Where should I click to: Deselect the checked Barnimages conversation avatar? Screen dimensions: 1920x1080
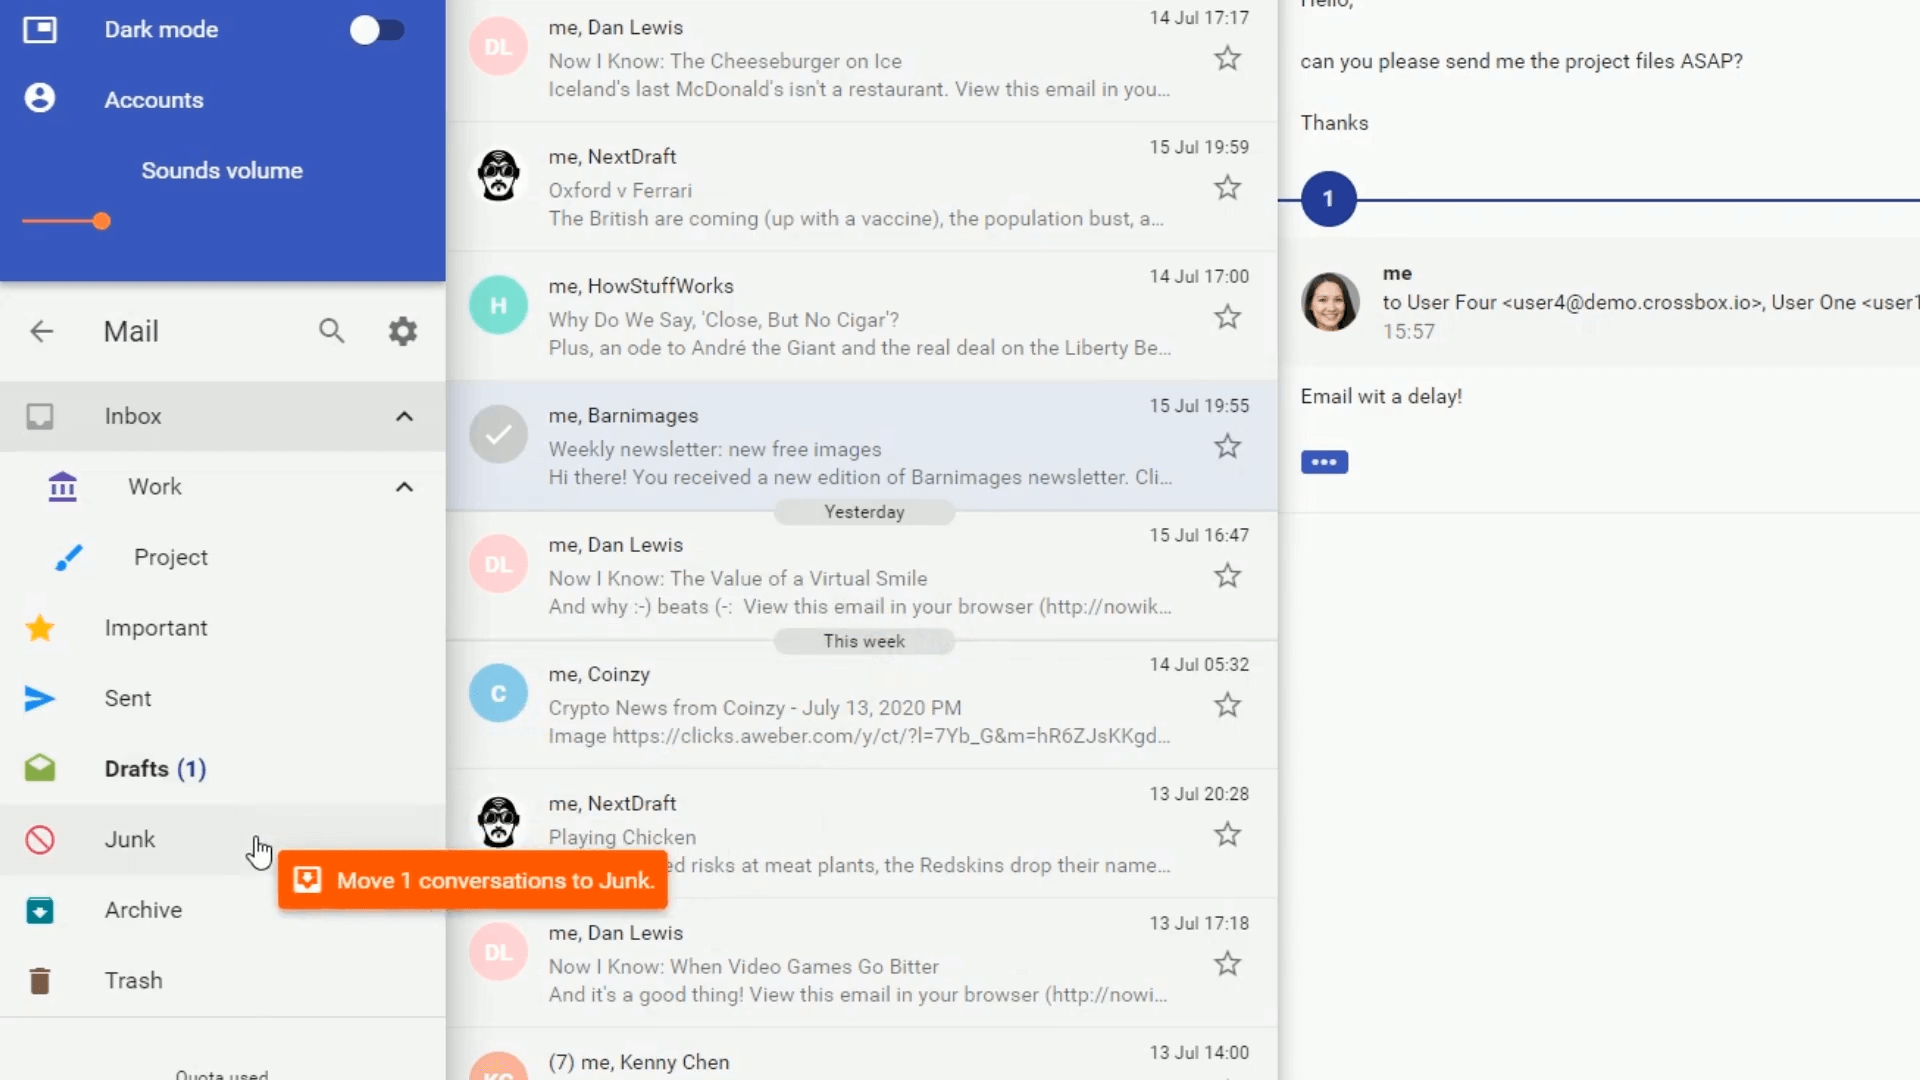(x=499, y=434)
